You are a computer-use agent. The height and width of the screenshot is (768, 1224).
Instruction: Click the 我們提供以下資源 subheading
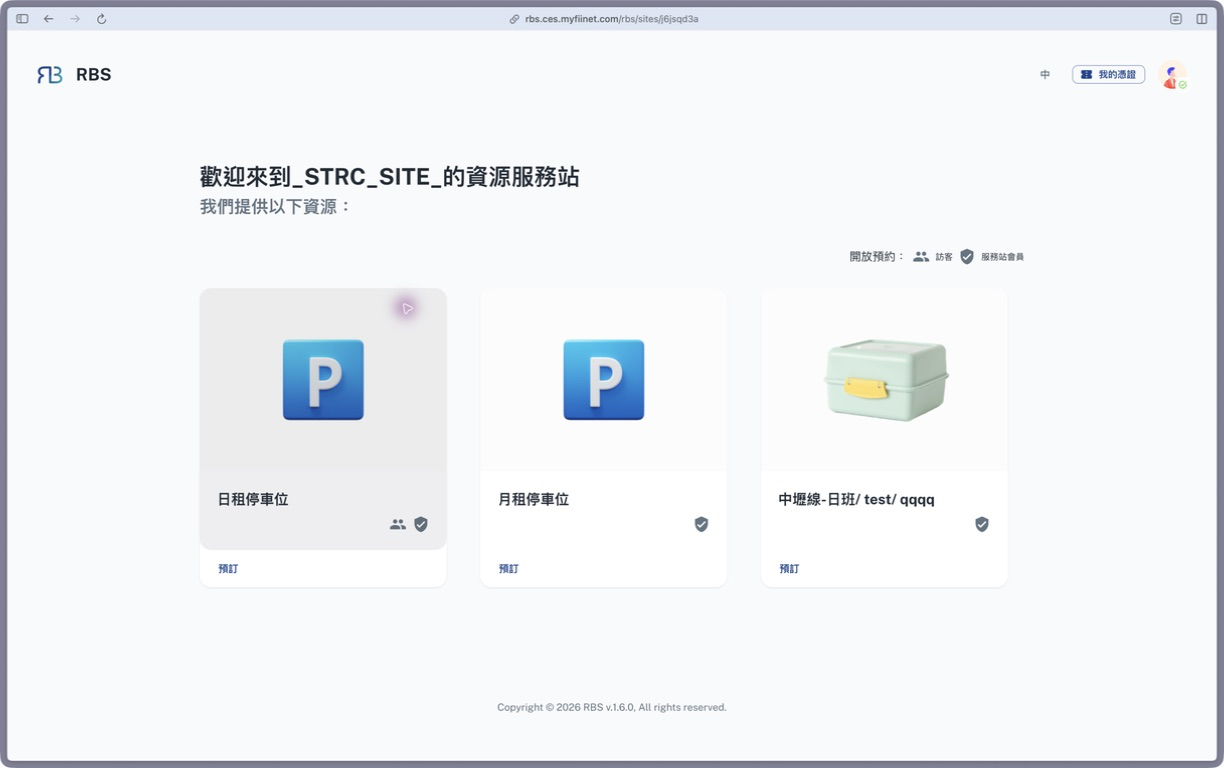point(276,207)
